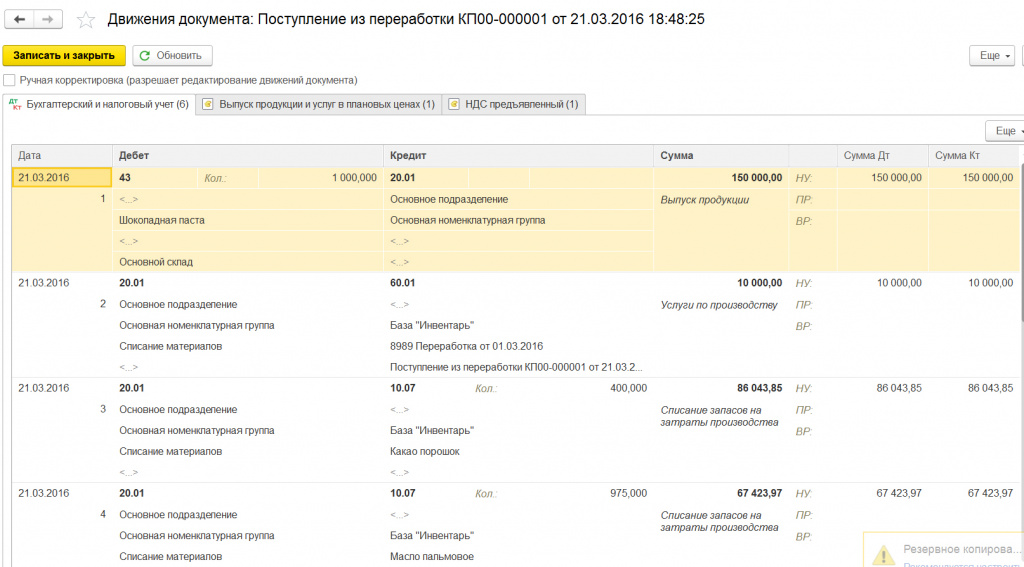
Task: Click the register icon on НДС предъявленный tab
Action: point(454,104)
